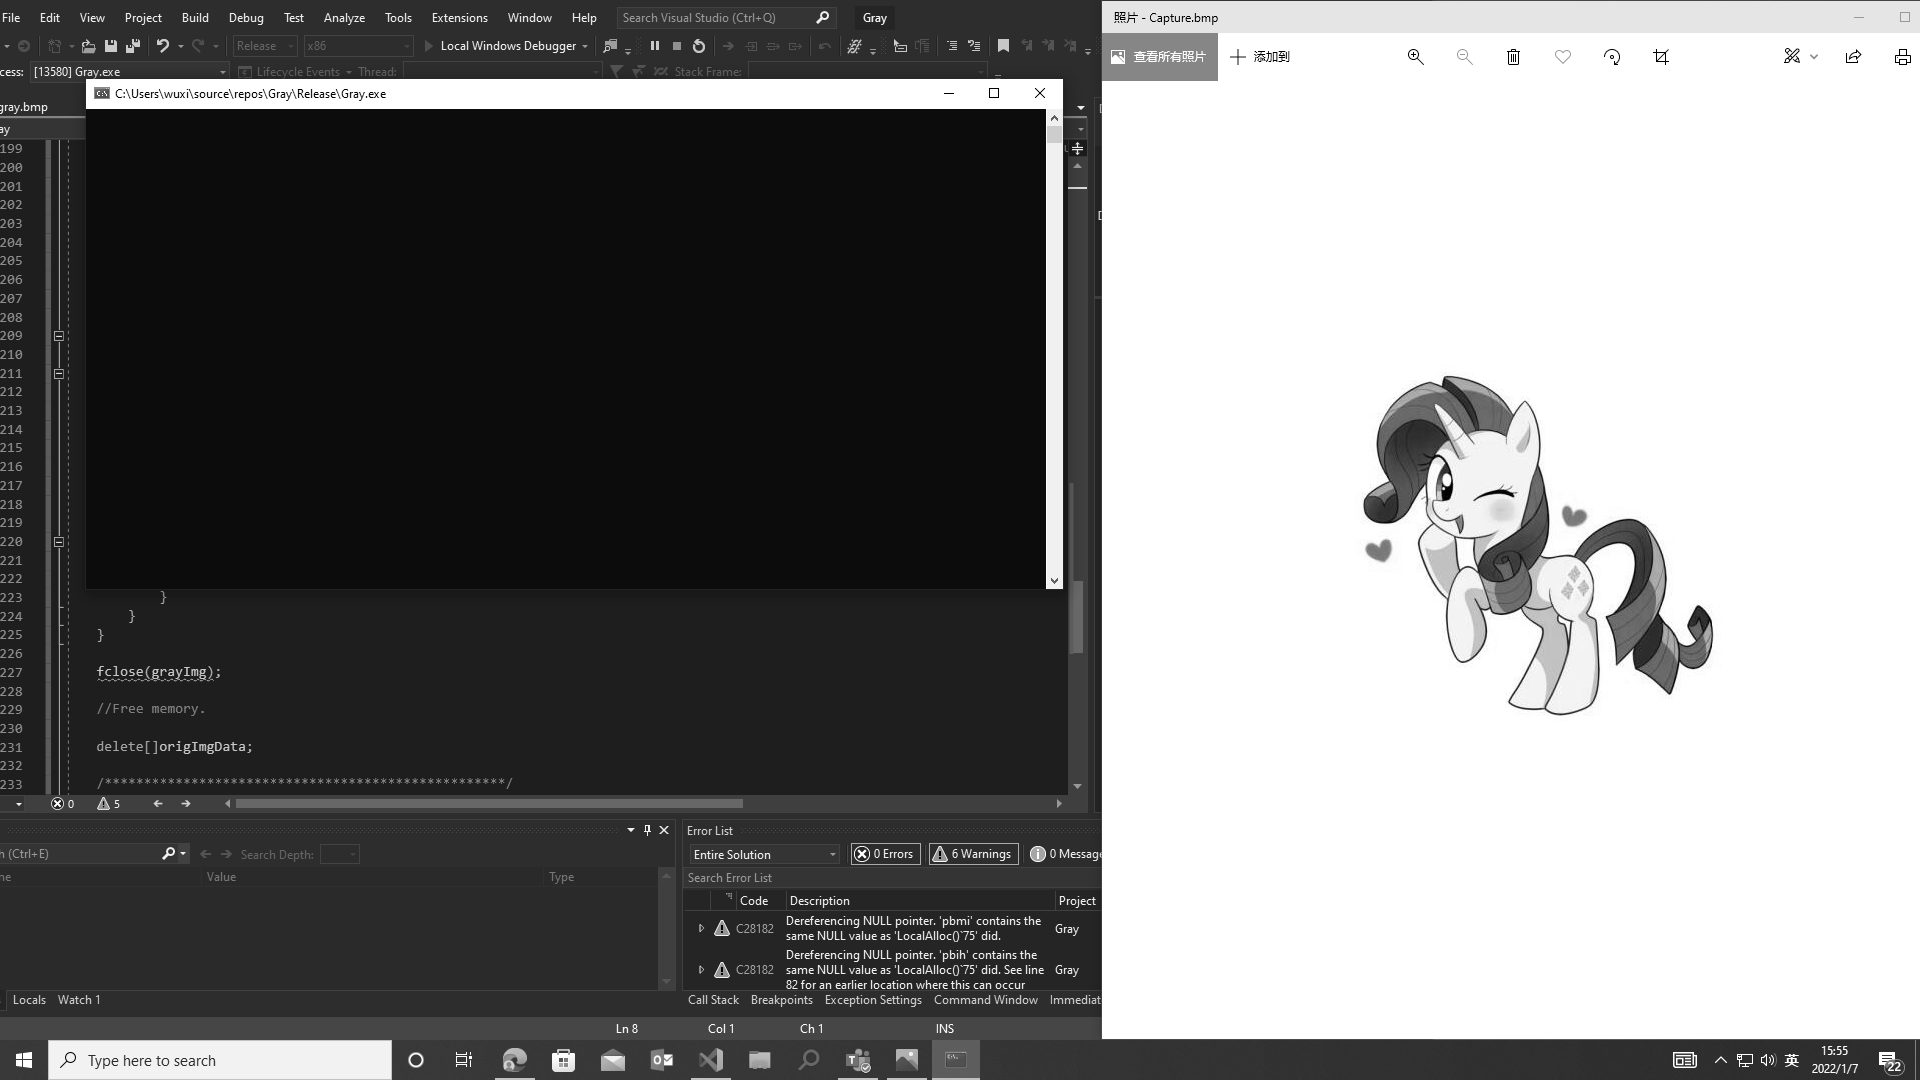The image size is (1920, 1080).
Task: Switch to the Locals tab
Action: coord(29,1000)
